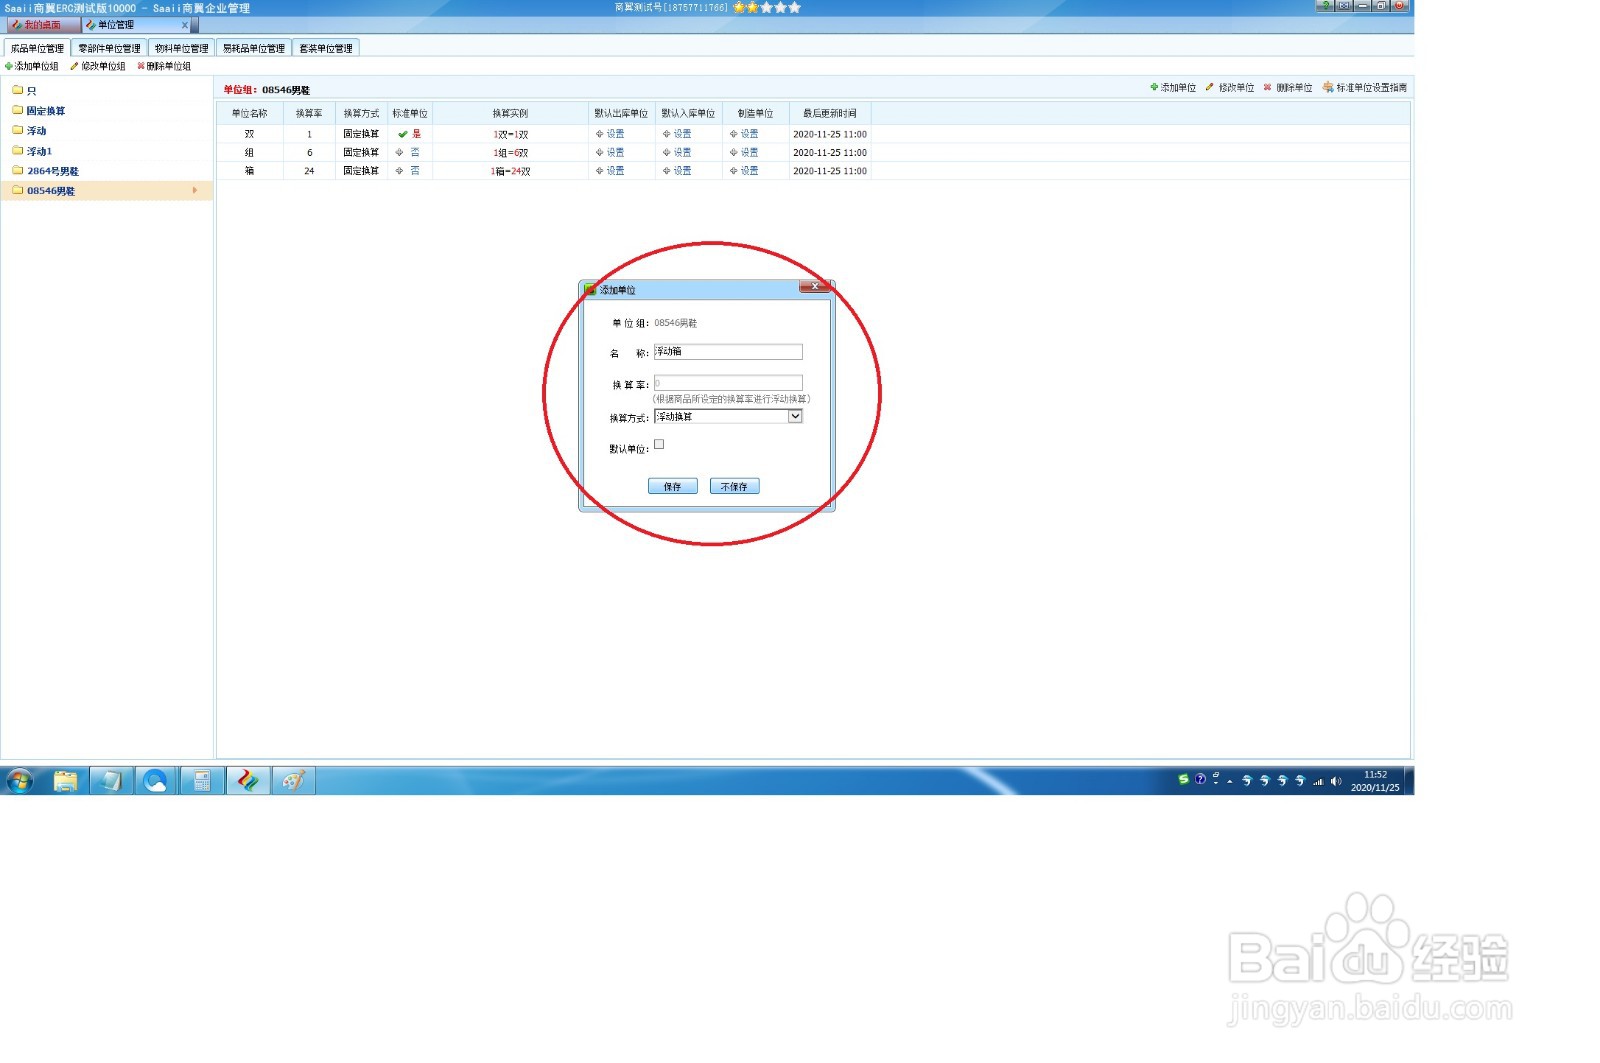Viewport: 1600px width, 1063px height.
Task: Switch to 零部件单位管理 tab
Action: click(x=110, y=48)
